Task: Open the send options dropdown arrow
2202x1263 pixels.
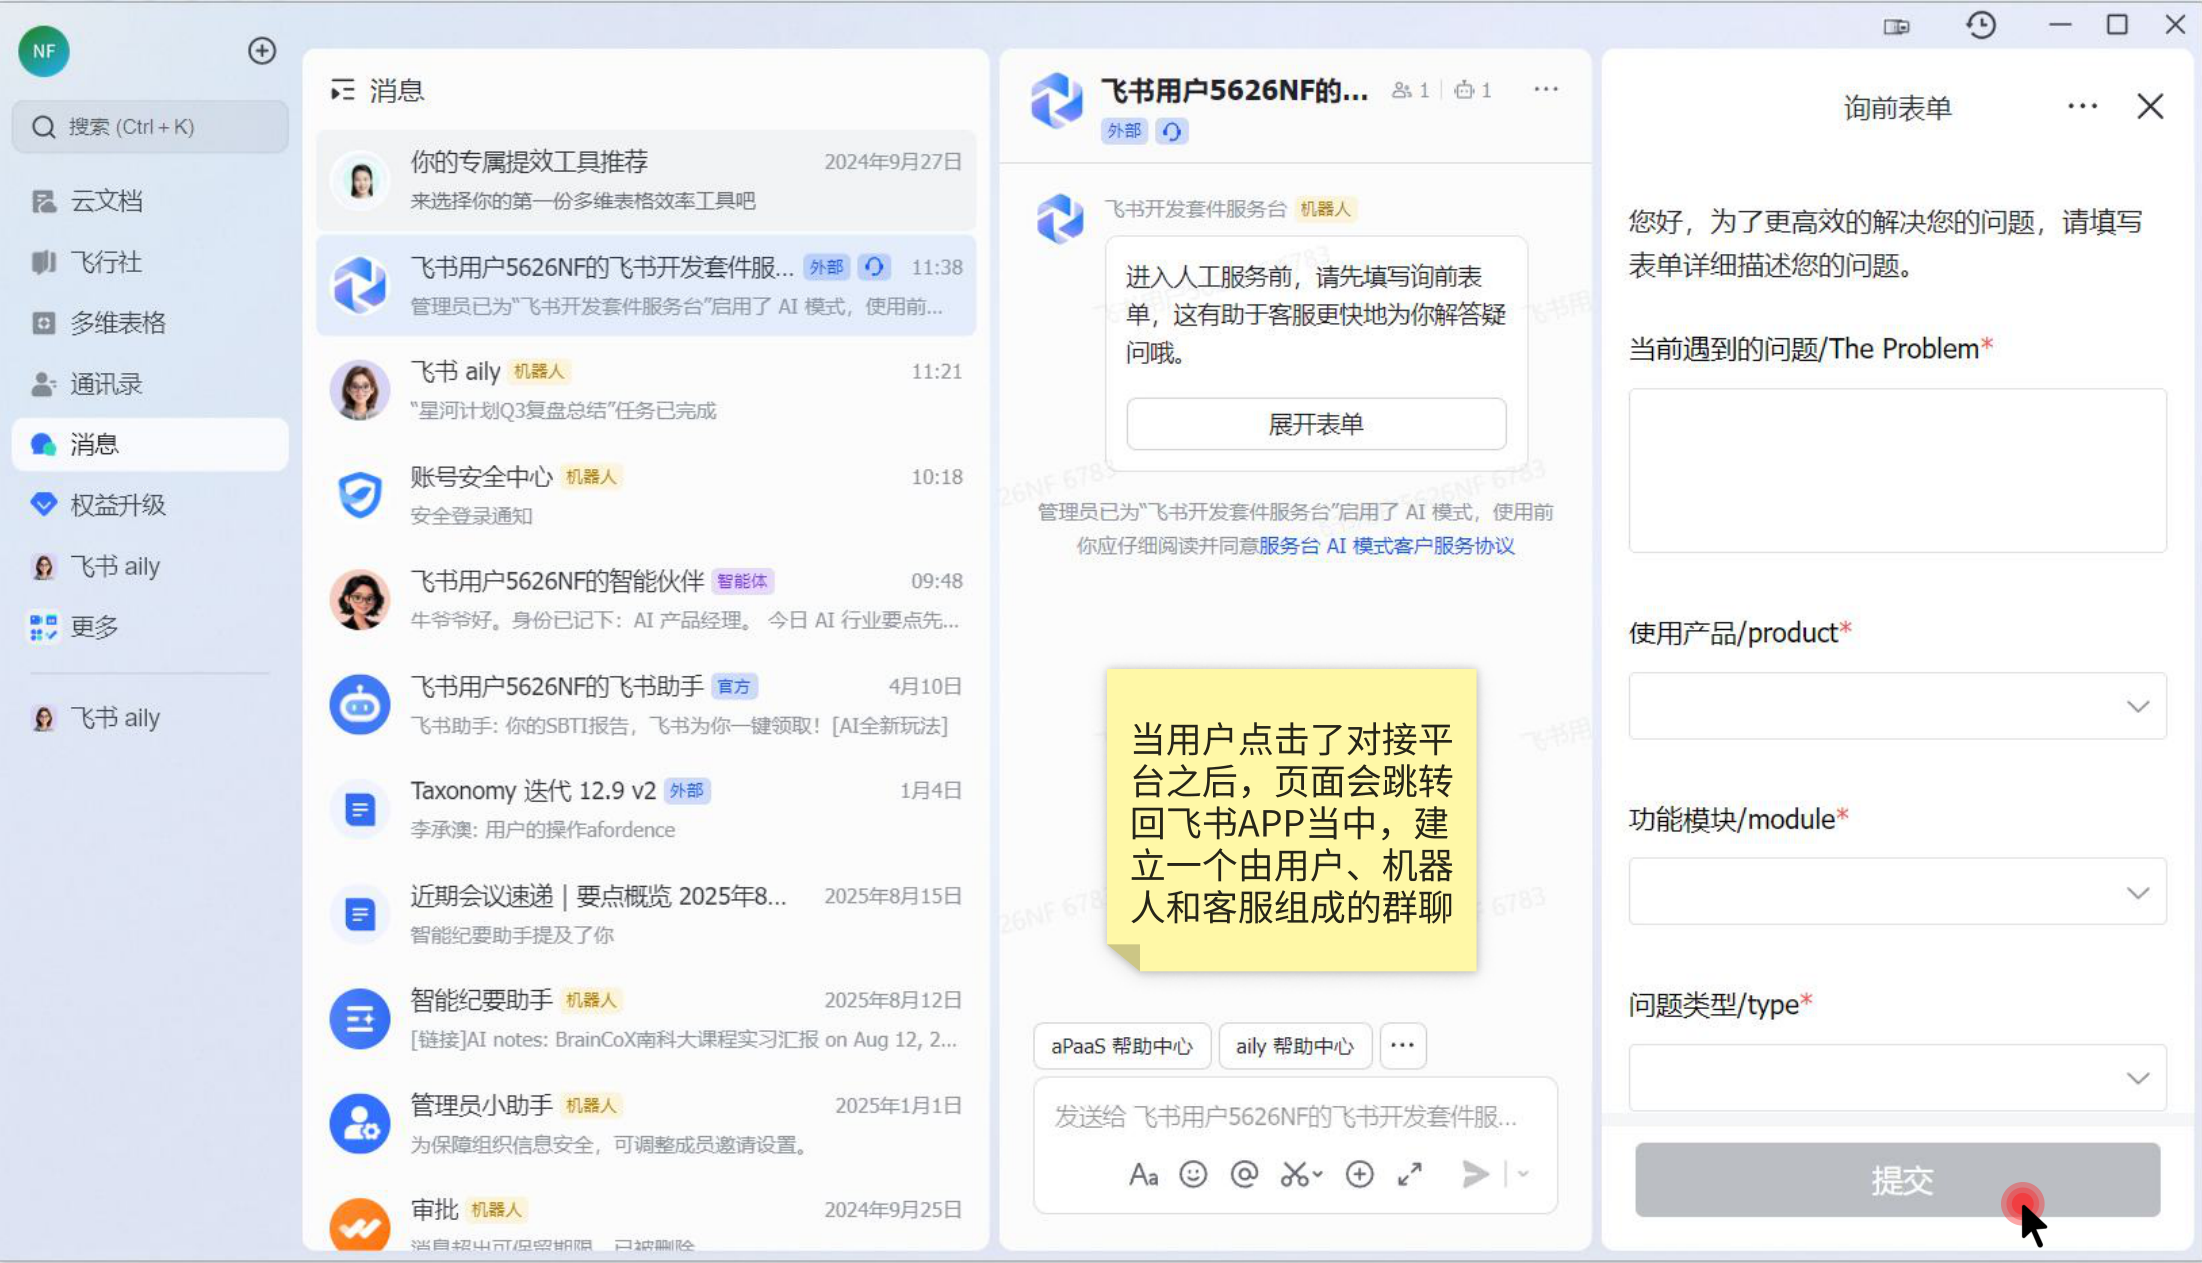Action: click(x=1523, y=1175)
